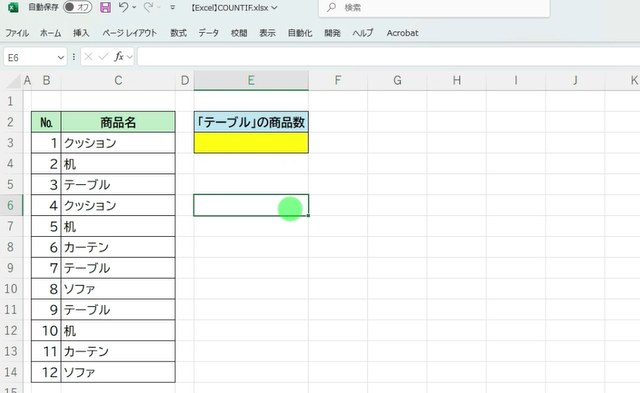Image resolution: width=640 pixels, height=393 pixels.
Task: Click the Select All corner triangle
Action: tap(14, 81)
